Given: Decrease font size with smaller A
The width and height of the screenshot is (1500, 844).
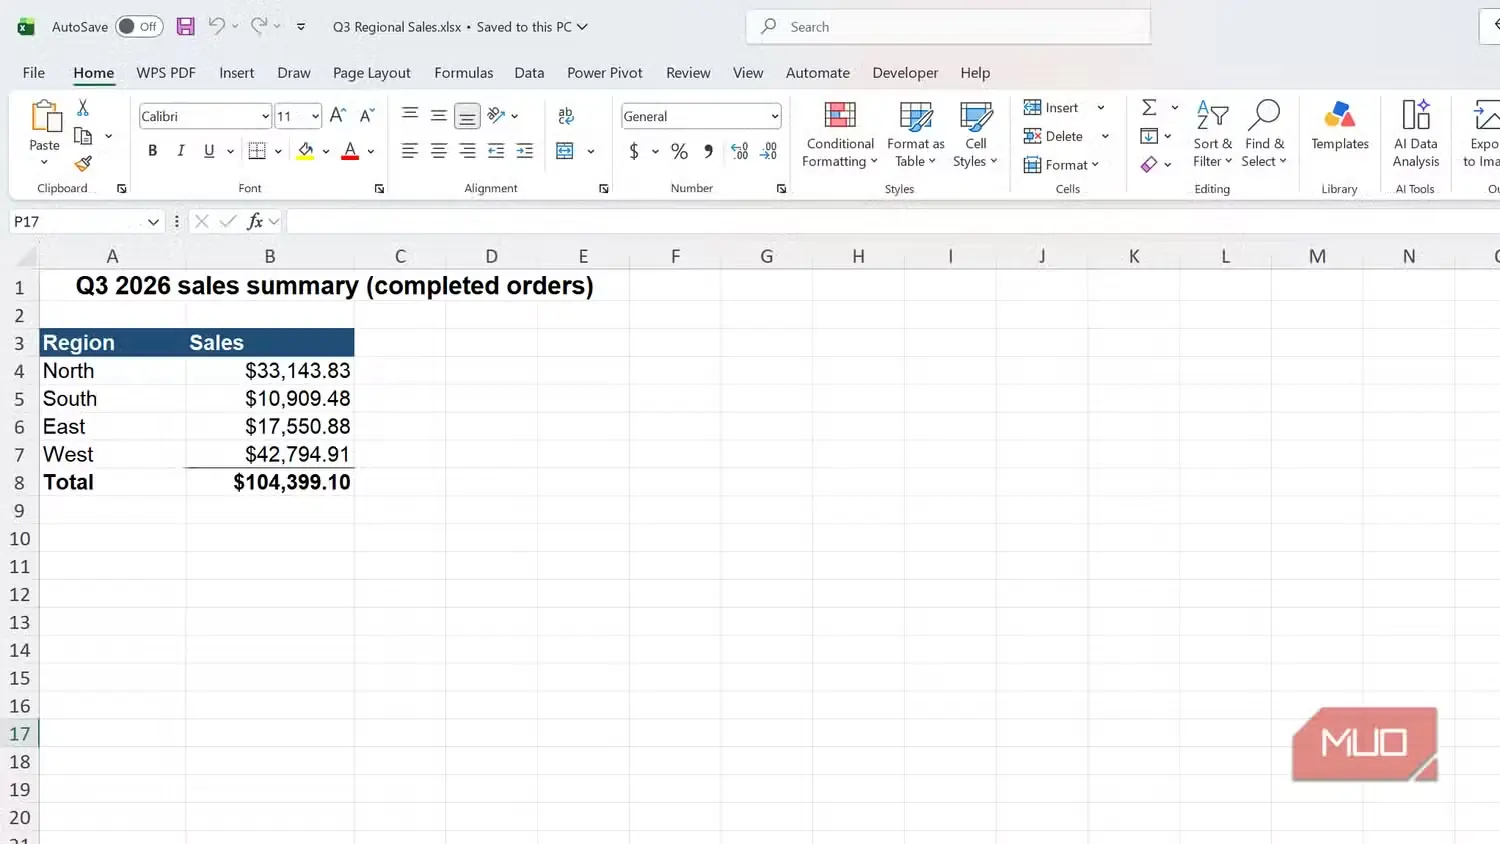Looking at the screenshot, I should tap(367, 116).
